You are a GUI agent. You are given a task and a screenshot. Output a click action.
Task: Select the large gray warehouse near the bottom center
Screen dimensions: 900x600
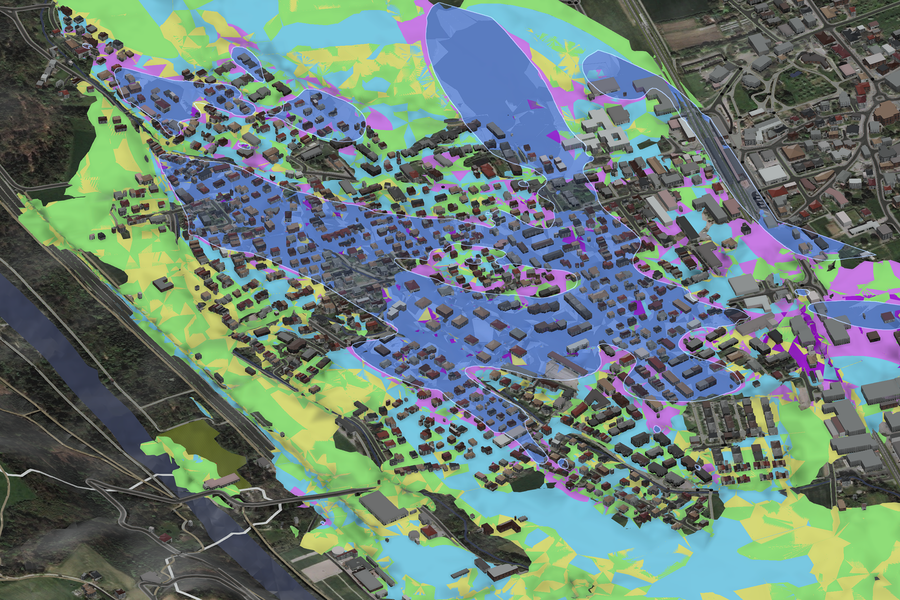[x=383, y=508]
